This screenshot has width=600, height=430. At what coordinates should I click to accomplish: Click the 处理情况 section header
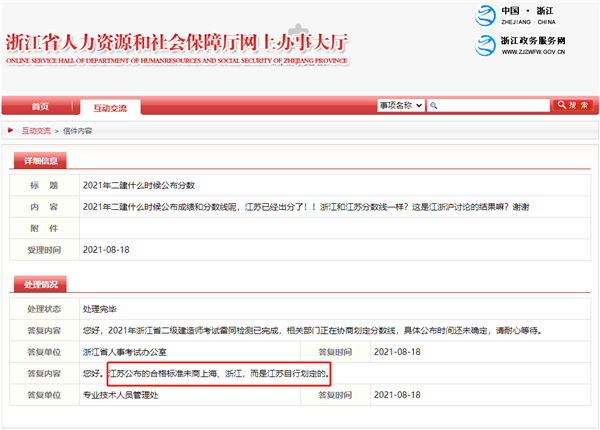click(x=41, y=283)
